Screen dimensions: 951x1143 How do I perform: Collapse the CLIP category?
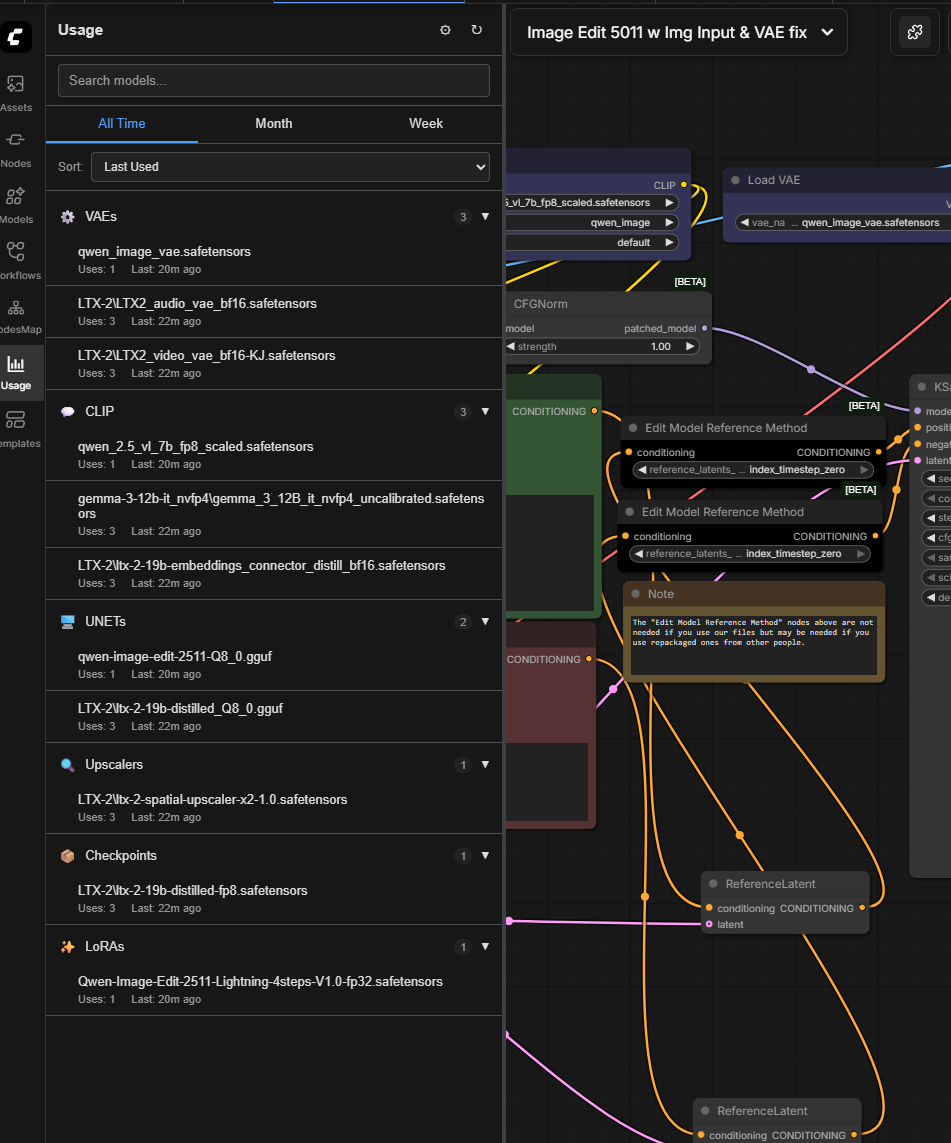click(485, 411)
